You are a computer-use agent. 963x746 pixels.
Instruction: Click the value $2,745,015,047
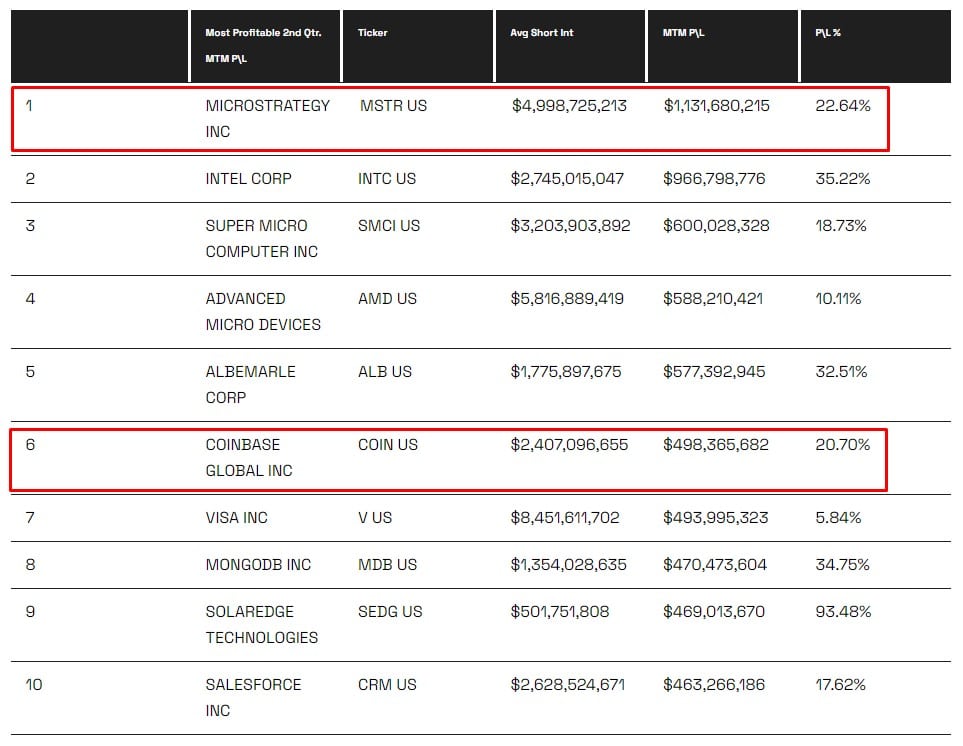click(567, 179)
